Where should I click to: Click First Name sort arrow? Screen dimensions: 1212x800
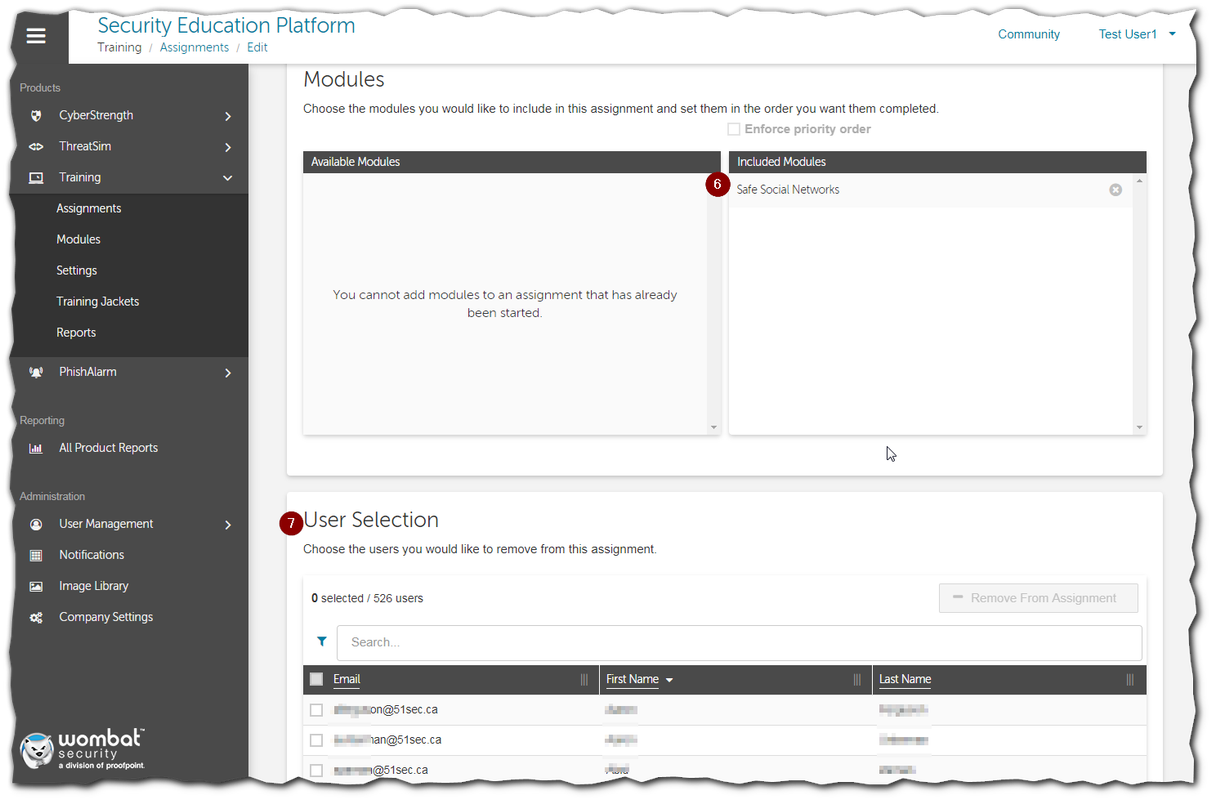[x=669, y=680]
